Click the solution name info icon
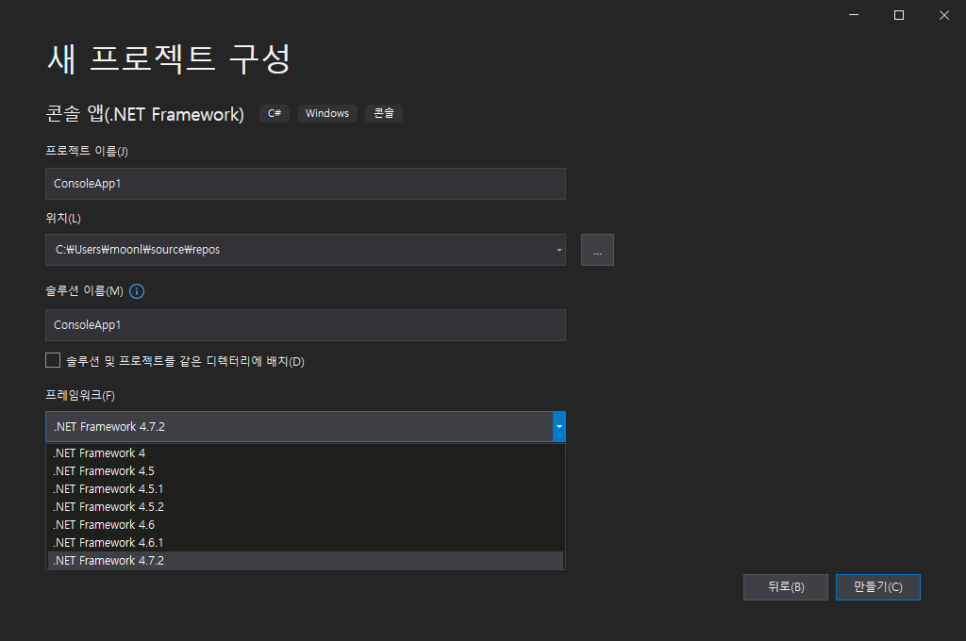The height and width of the screenshot is (641, 966). 137,291
